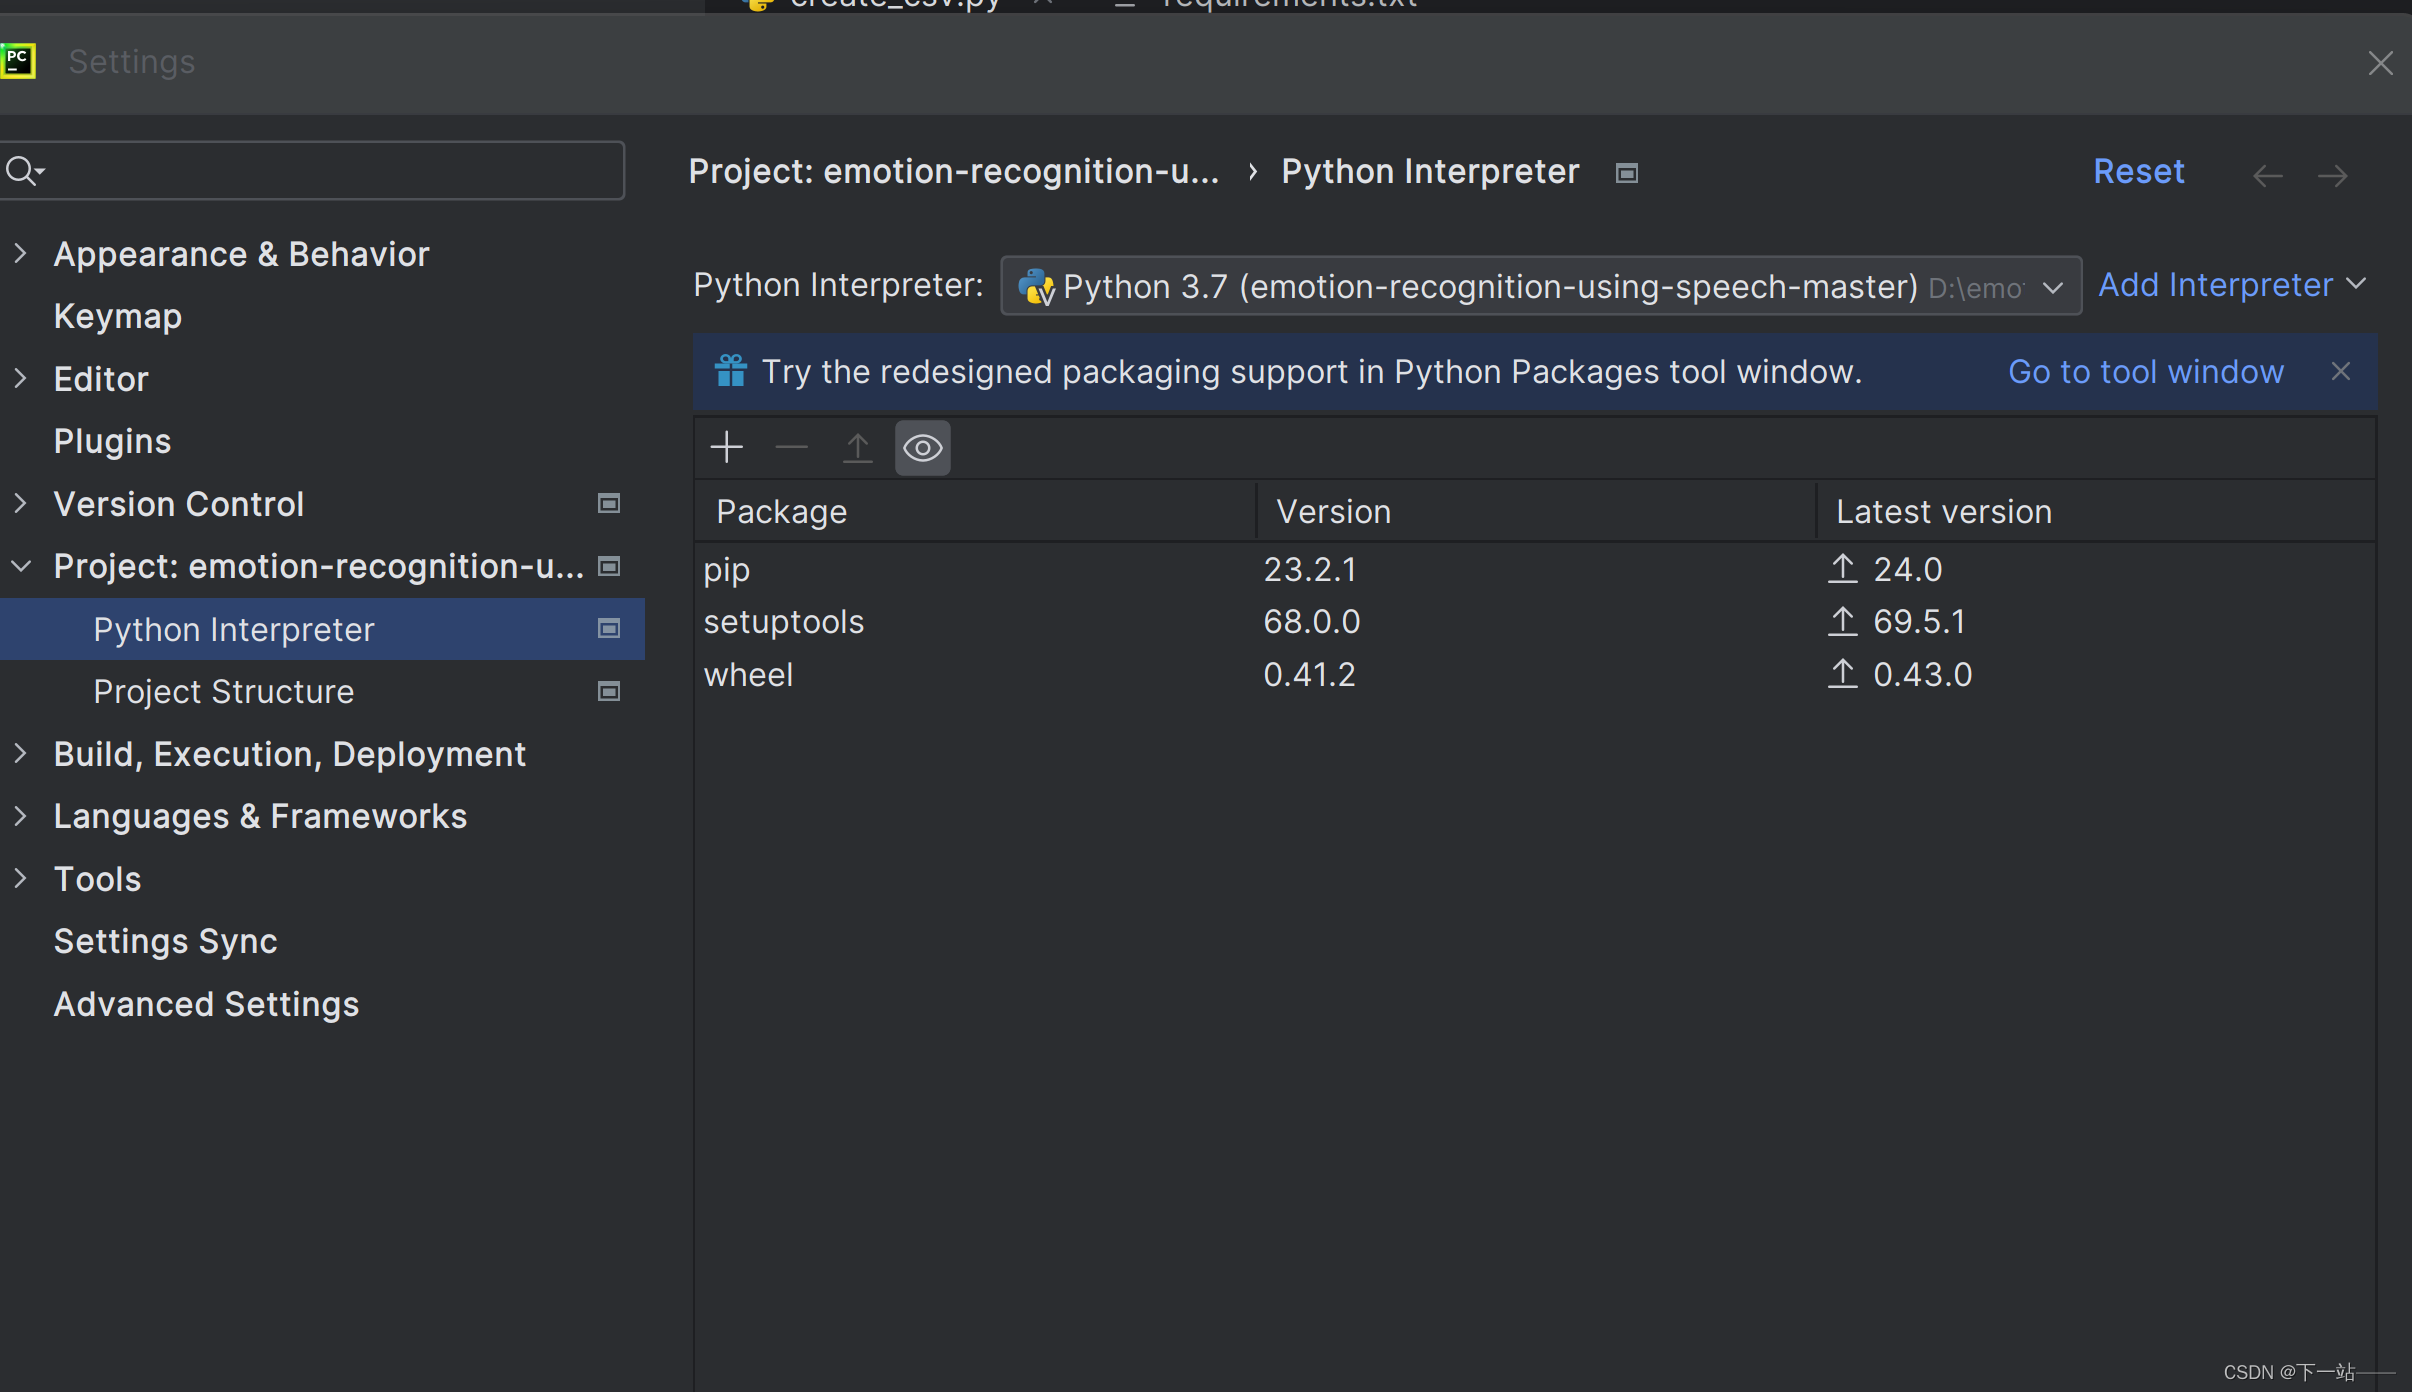Click Go to tool window link
Image resolution: width=2412 pixels, height=1392 pixels.
pyautogui.click(x=2145, y=371)
